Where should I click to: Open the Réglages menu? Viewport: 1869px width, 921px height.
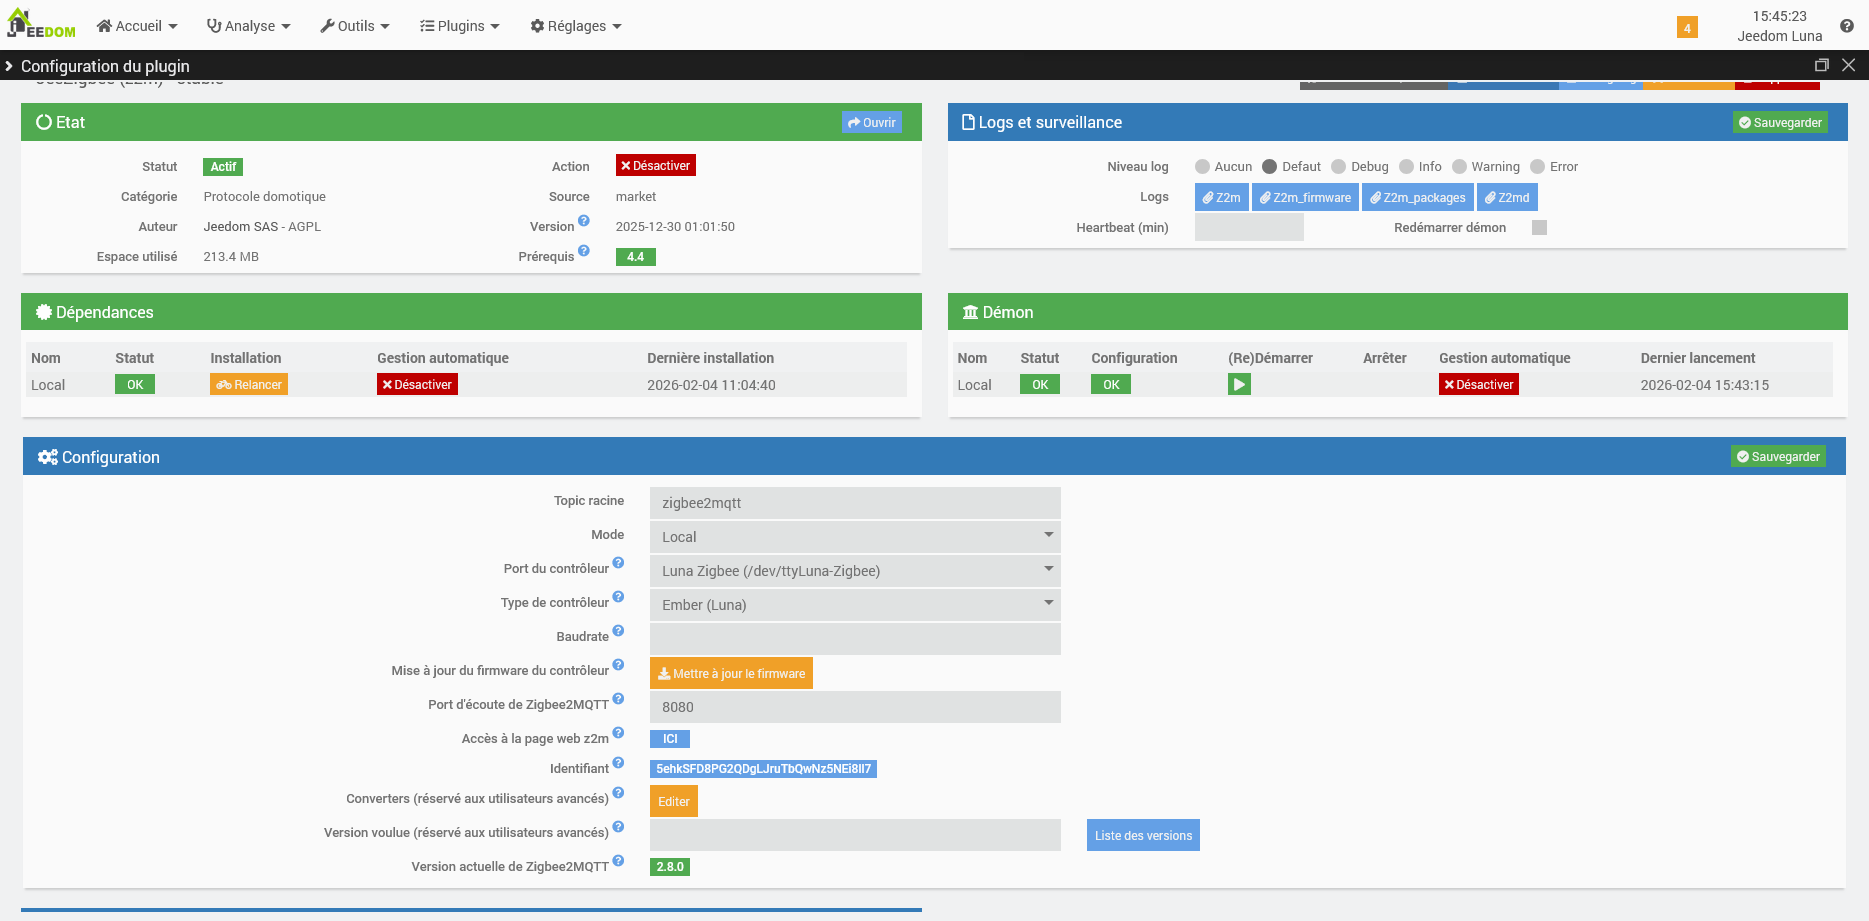pos(576,26)
